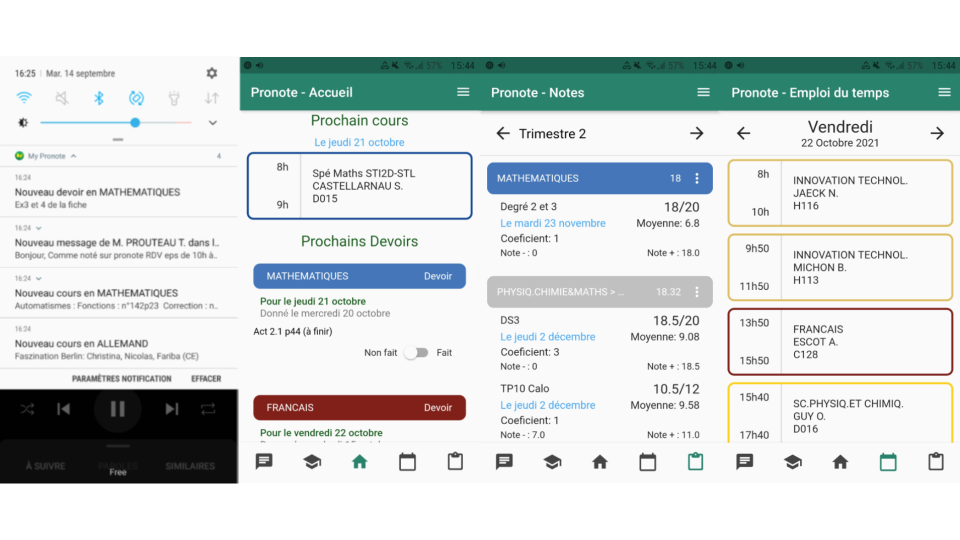
Task: Open the FRANCAIS ESCOT A. course card
Action: coord(839,342)
